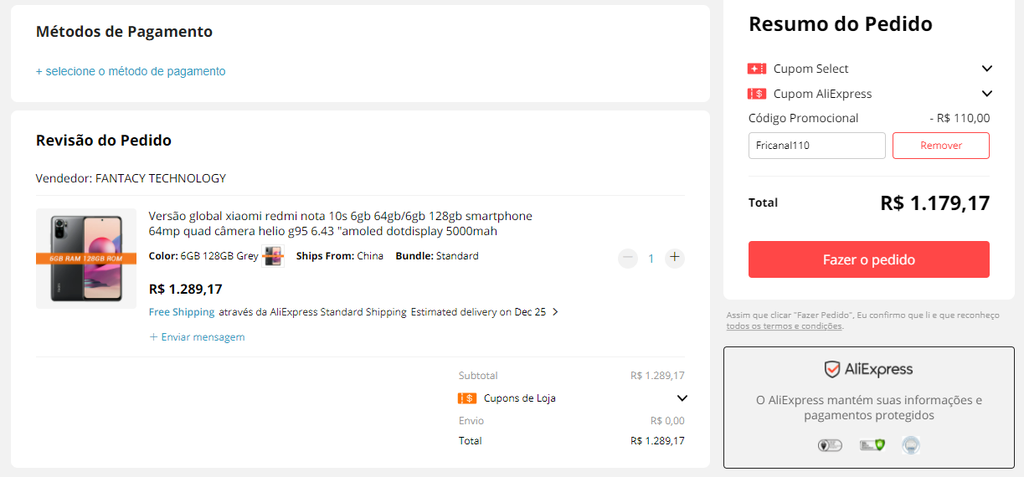Click the green shield security badge
Screen dimensions: 1024x477
point(872,446)
